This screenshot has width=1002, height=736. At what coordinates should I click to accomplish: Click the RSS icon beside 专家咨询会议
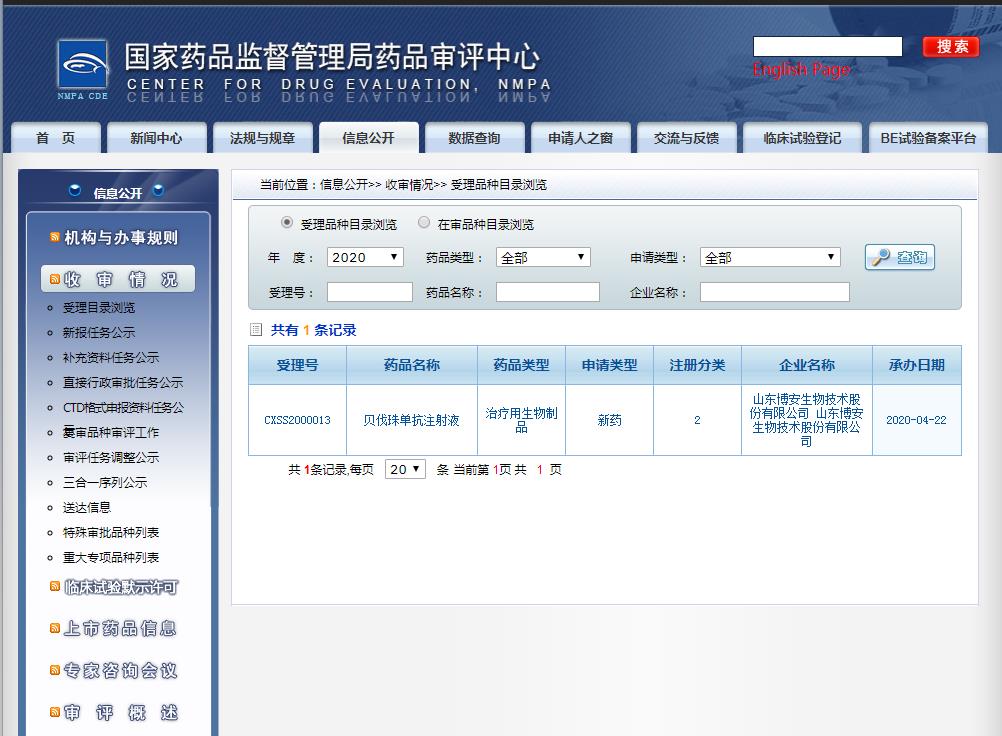coord(55,670)
